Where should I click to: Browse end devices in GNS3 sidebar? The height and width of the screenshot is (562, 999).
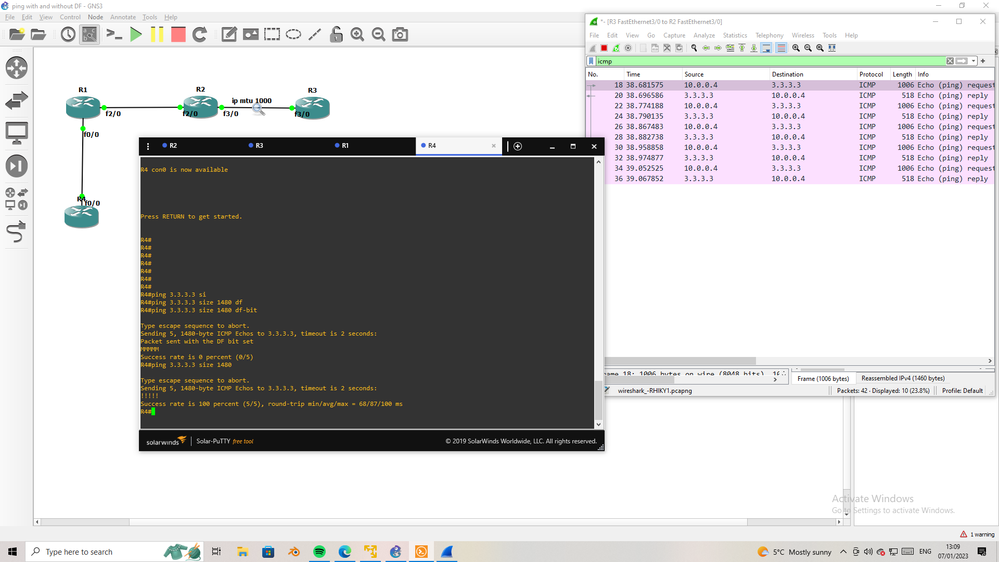coord(17,133)
